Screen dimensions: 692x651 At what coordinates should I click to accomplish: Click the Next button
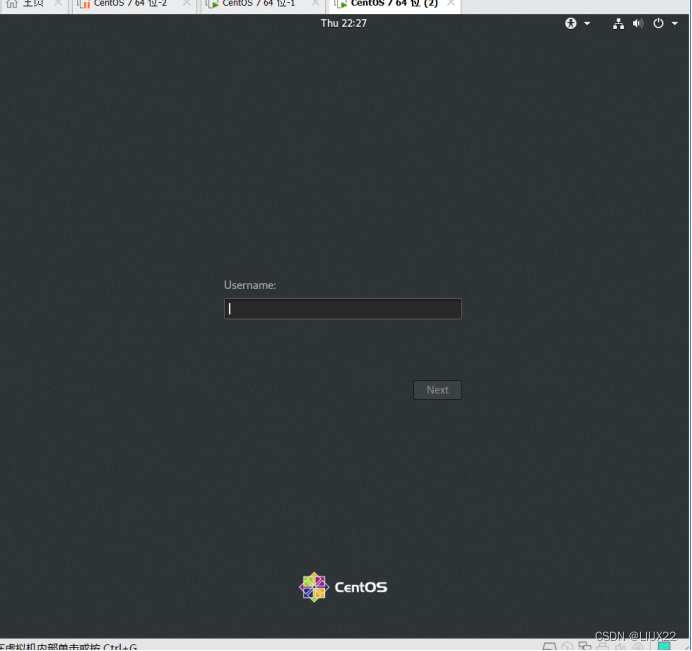click(x=437, y=390)
